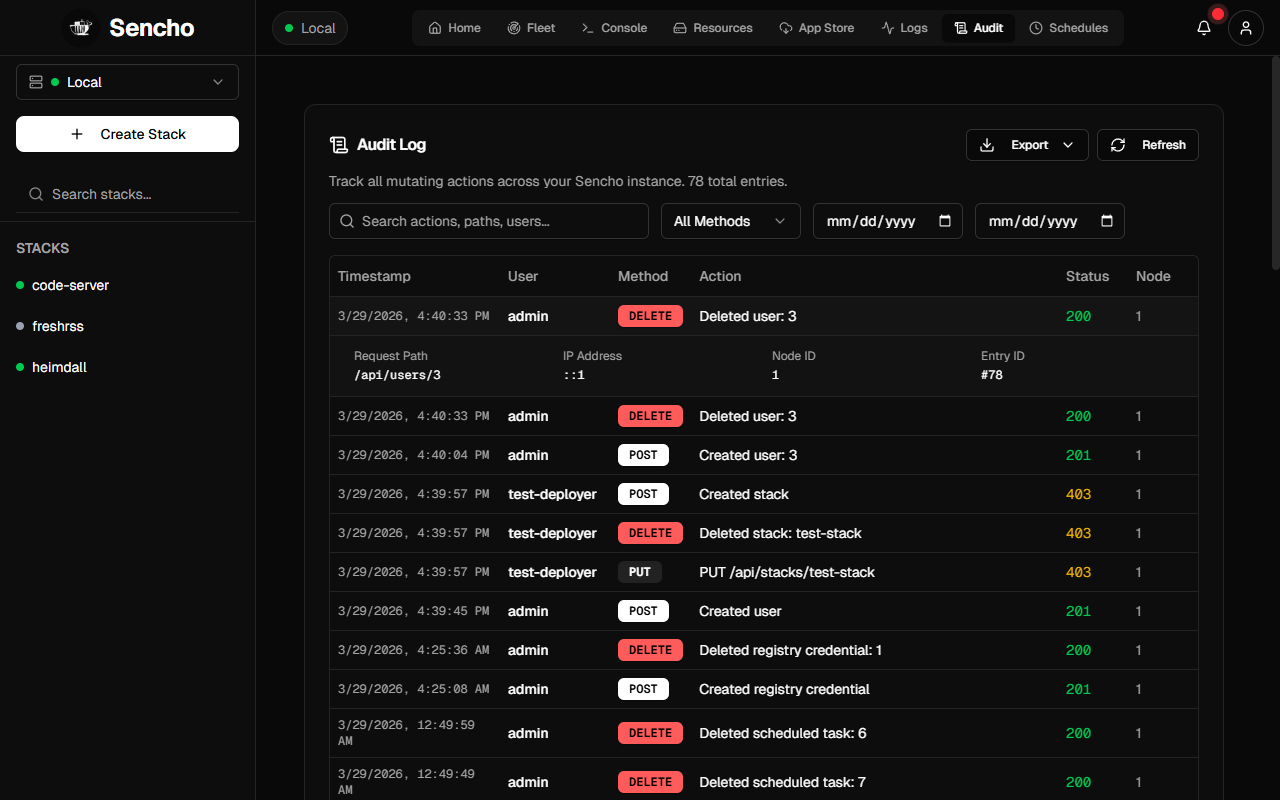Click the page vertical scrollbar
Image resolution: width=1280 pixels, height=800 pixels.
1275,165
